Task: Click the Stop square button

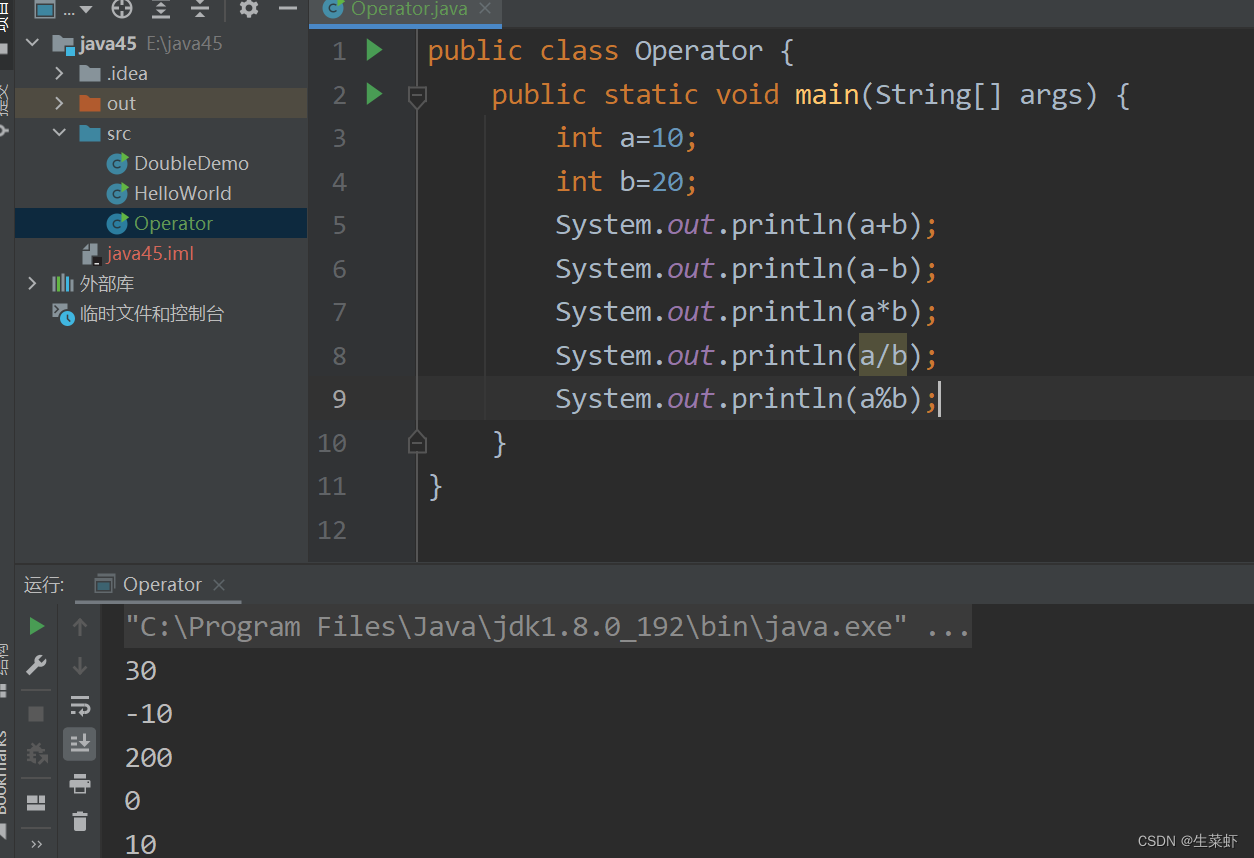Action: 36,713
